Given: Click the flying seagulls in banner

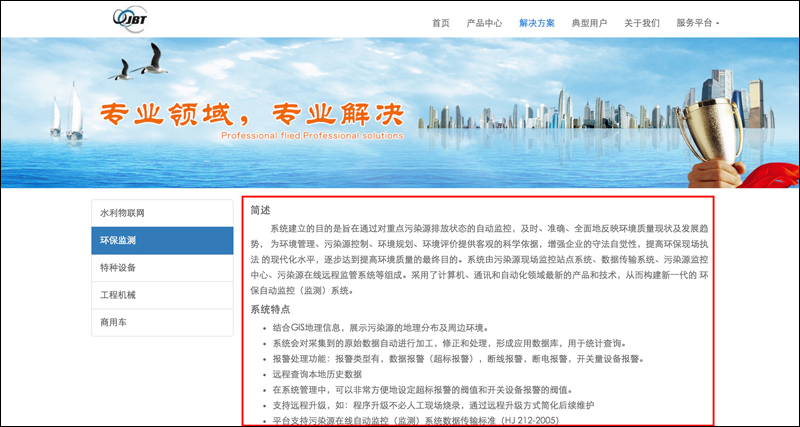Looking at the screenshot, I should pos(140,62).
